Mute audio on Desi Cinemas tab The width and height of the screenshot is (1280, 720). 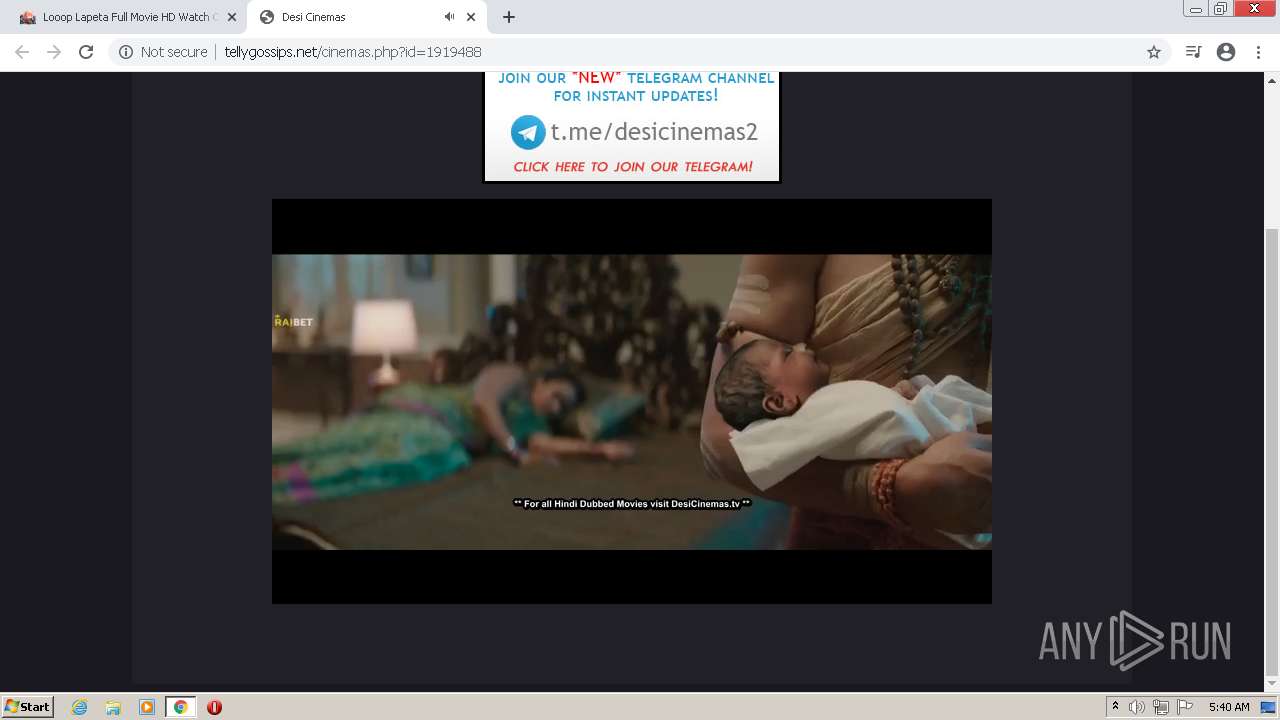(x=449, y=17)
